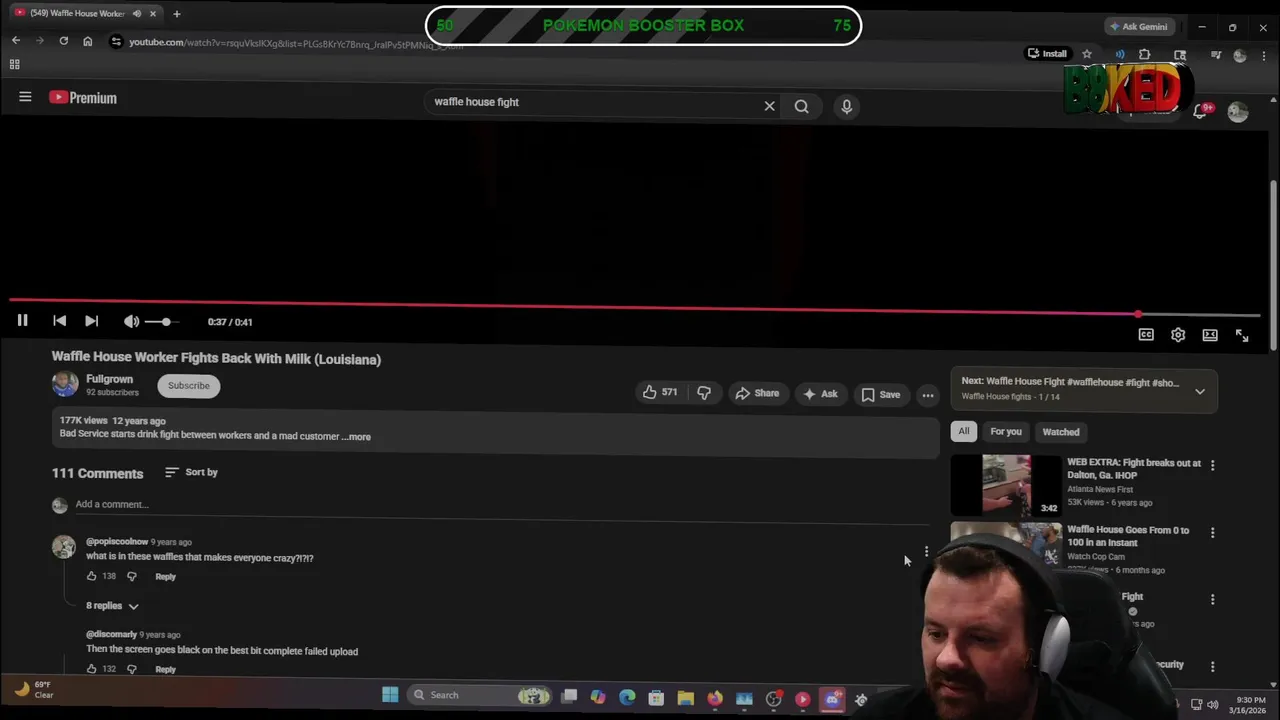1280x720 pixels.
Task: Install the YouTube app from the address bar
Action: tap(1047, 53)
